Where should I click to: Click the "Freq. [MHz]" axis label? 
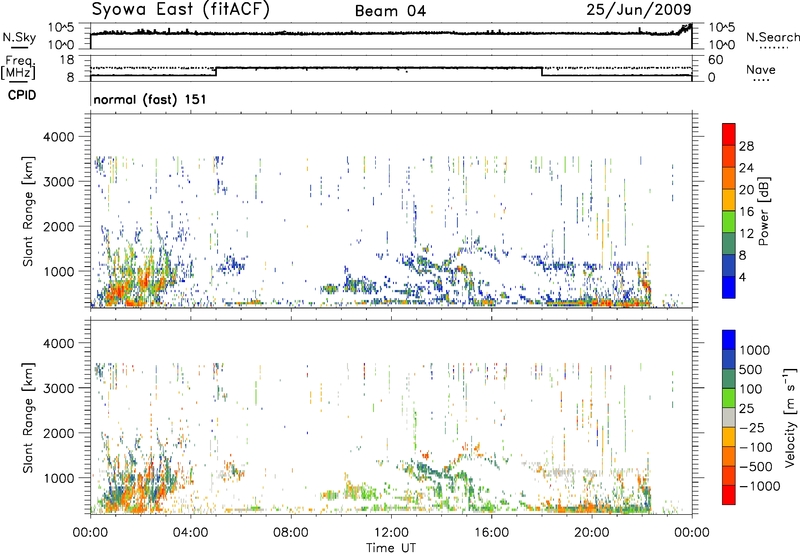pos(18,68)
